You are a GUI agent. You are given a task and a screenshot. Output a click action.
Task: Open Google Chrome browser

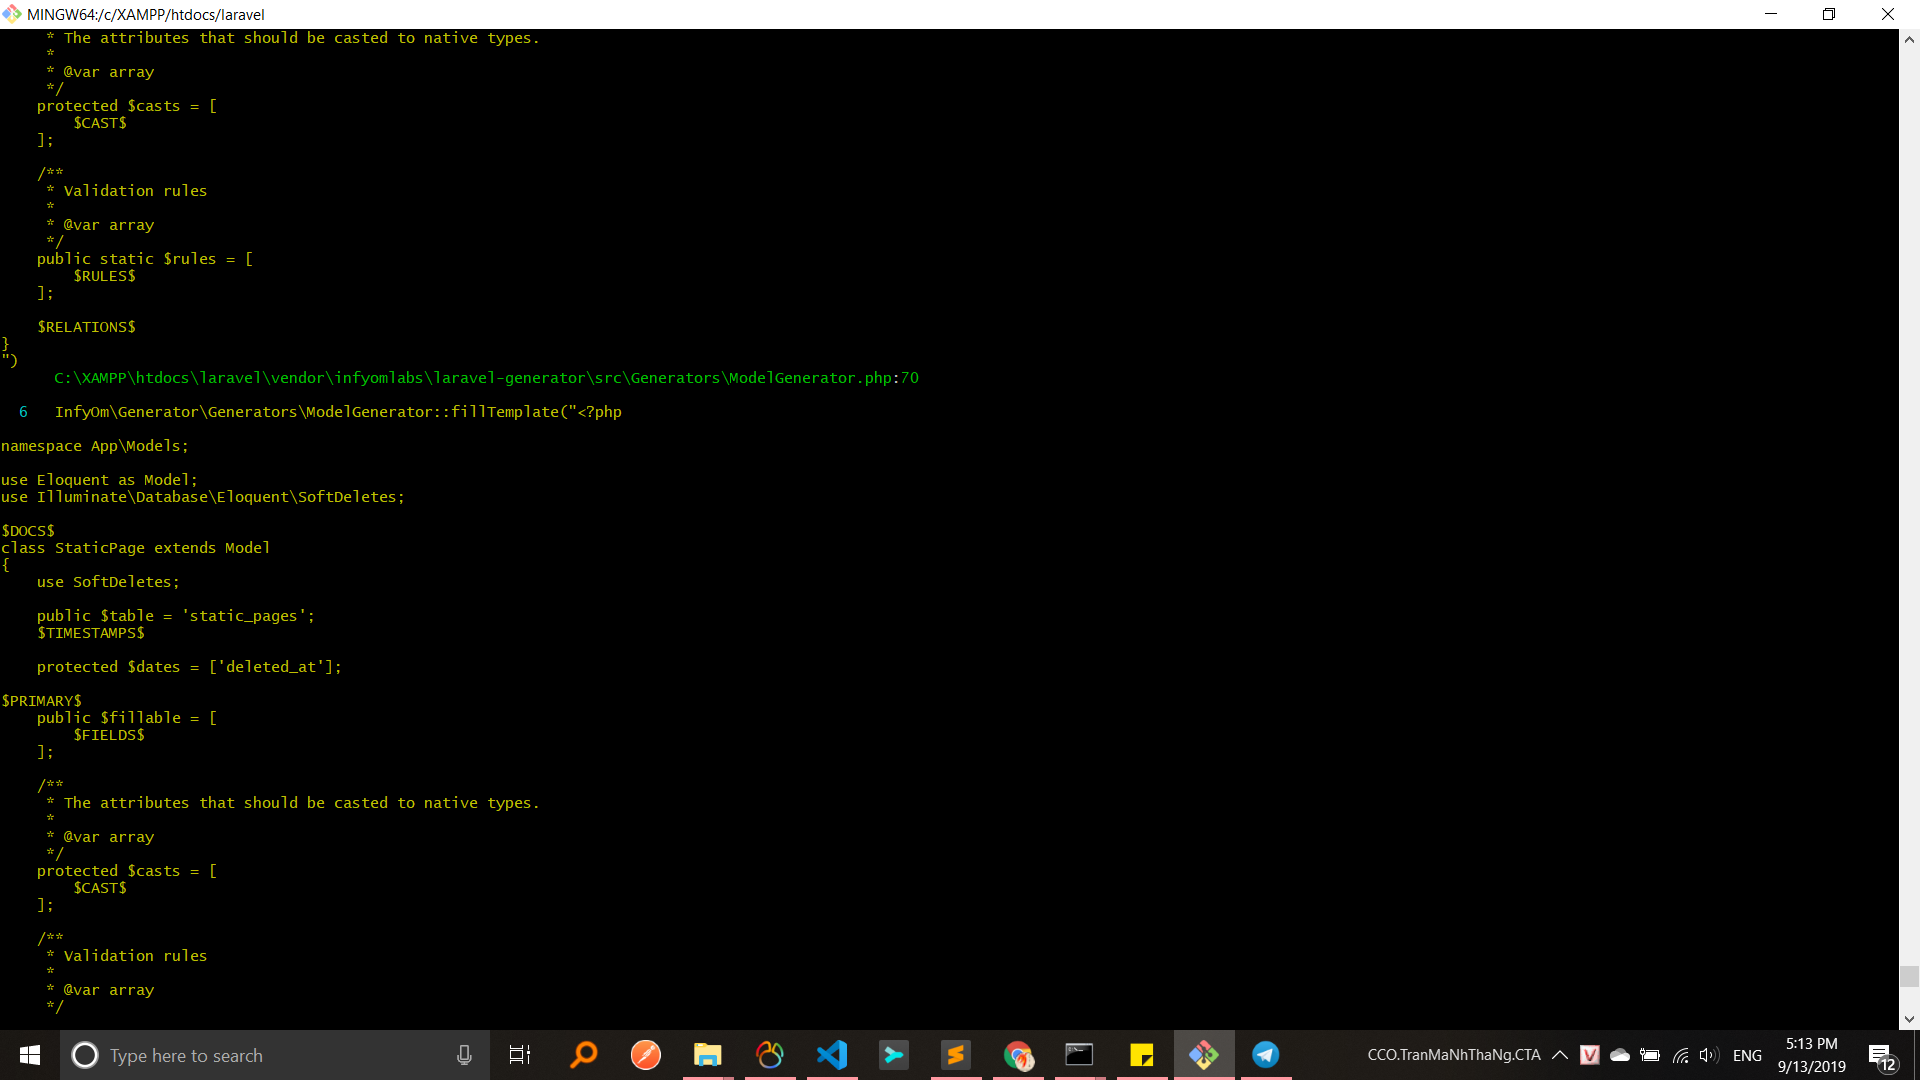1018,1054
